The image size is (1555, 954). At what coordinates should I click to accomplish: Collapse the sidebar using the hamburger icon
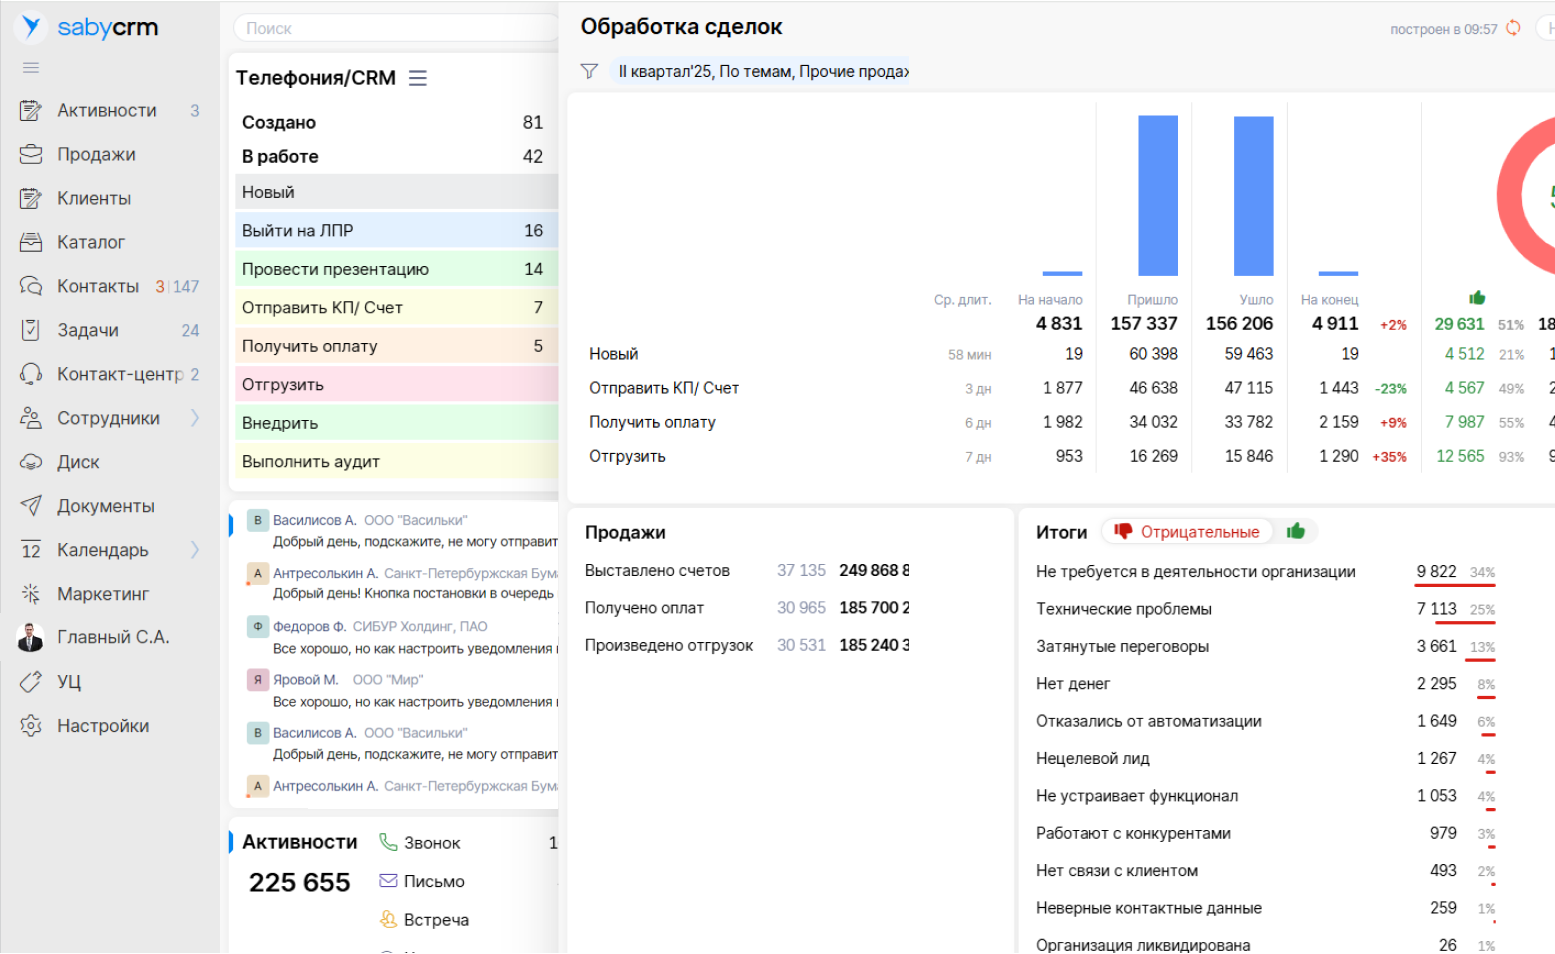point(31,68)
